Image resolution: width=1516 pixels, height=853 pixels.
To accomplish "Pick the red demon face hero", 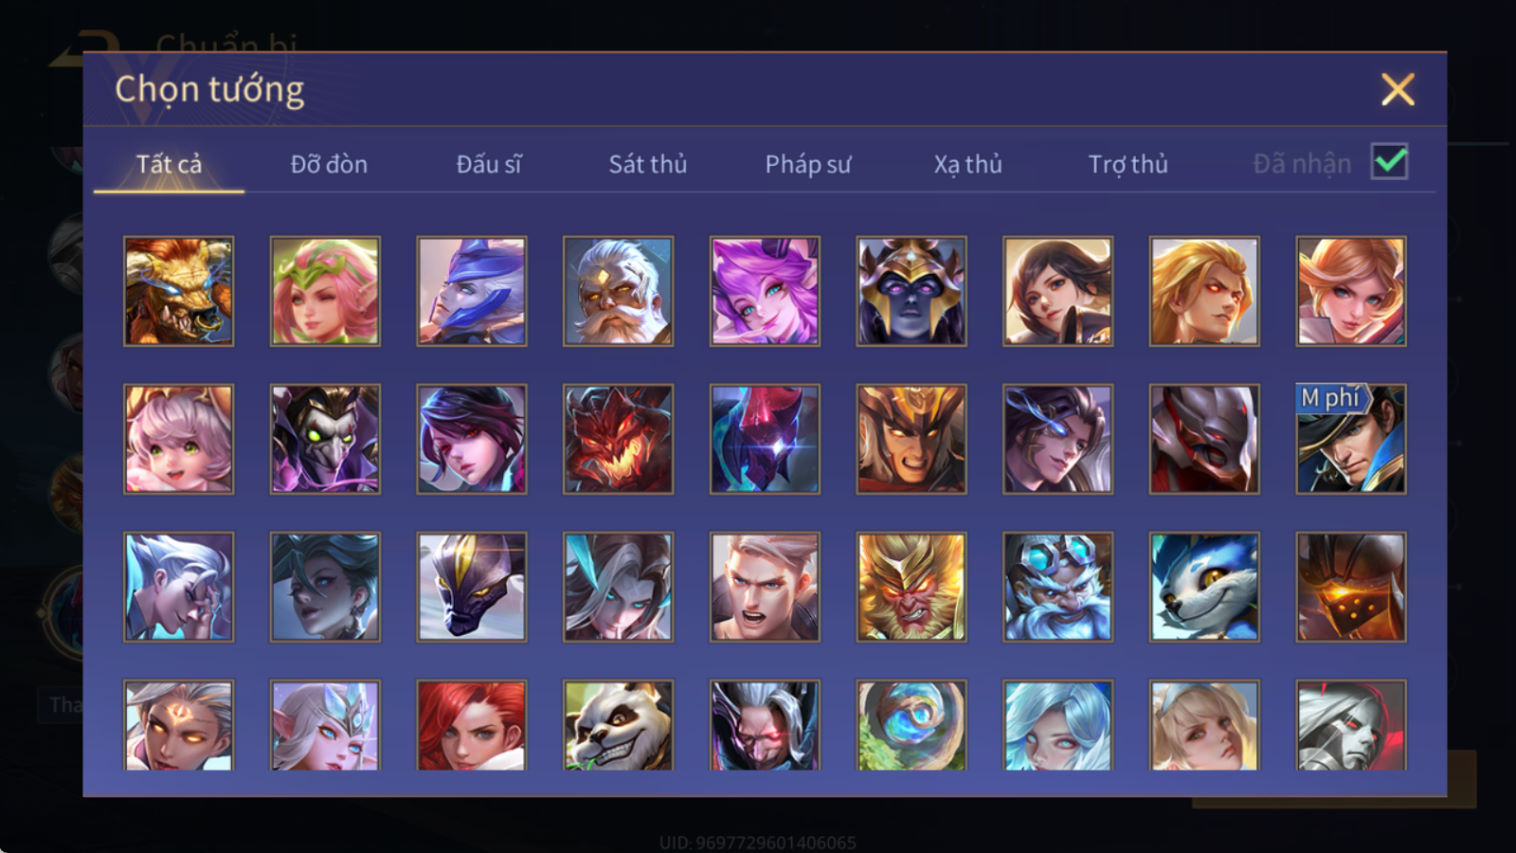I will click(x=618, y=439).
